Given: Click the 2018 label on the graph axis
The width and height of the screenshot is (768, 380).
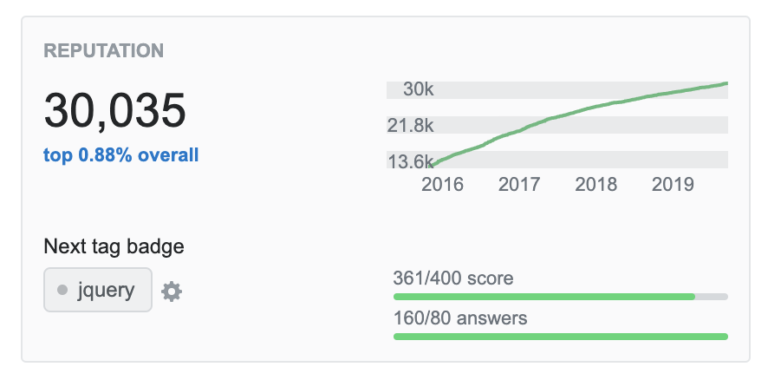Looking at the screenshot, I should pos(596,185).
